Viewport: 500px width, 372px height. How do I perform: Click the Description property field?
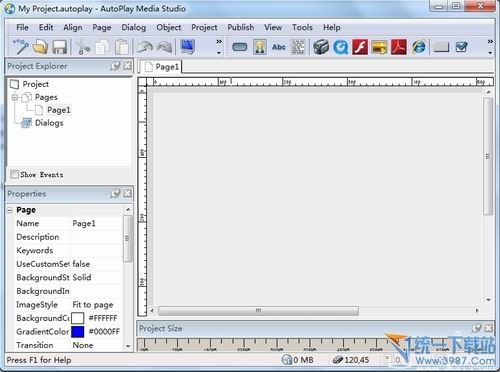96,237
